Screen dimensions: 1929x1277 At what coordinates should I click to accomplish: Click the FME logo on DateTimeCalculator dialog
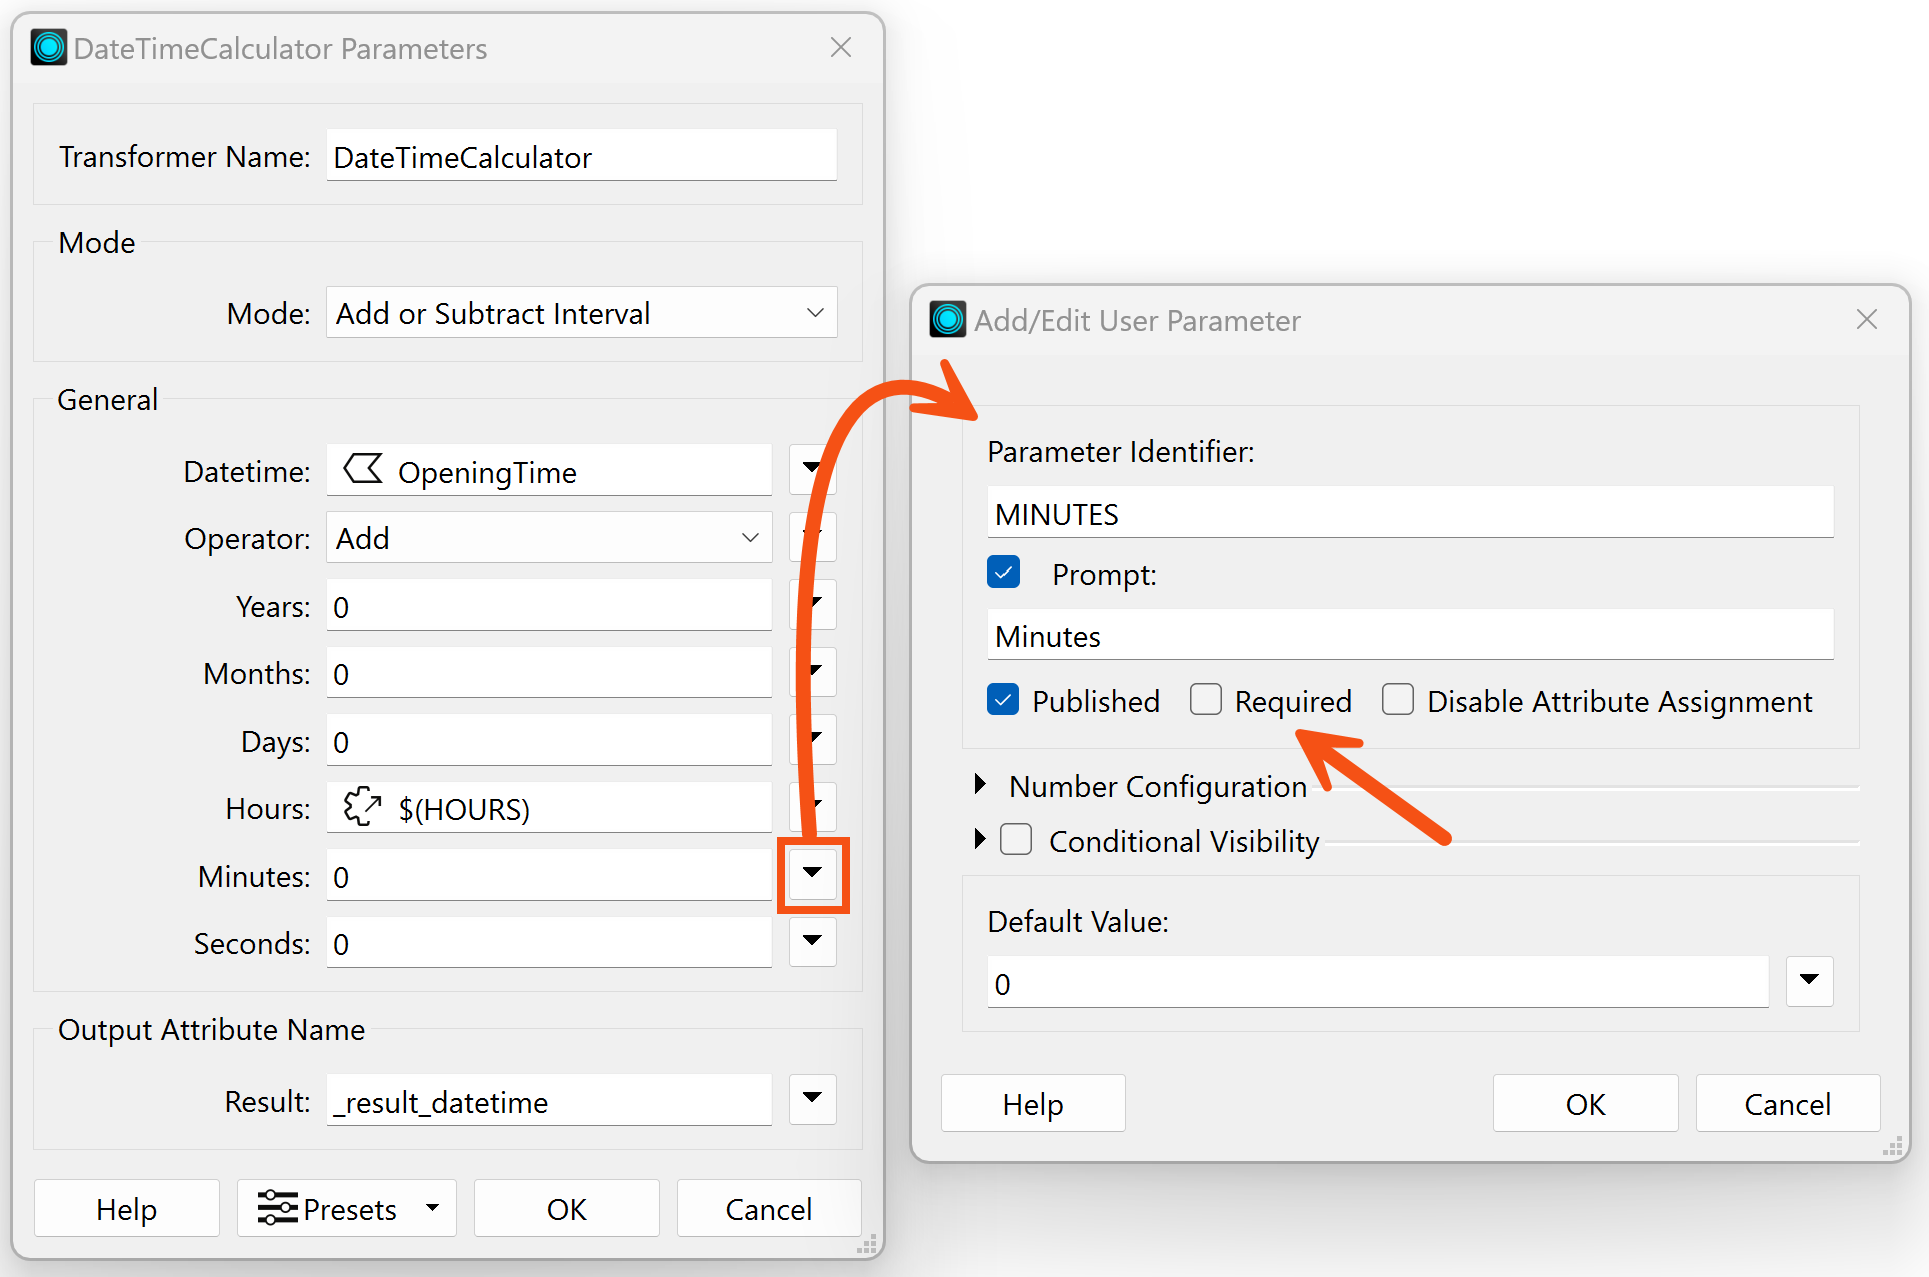48,47
